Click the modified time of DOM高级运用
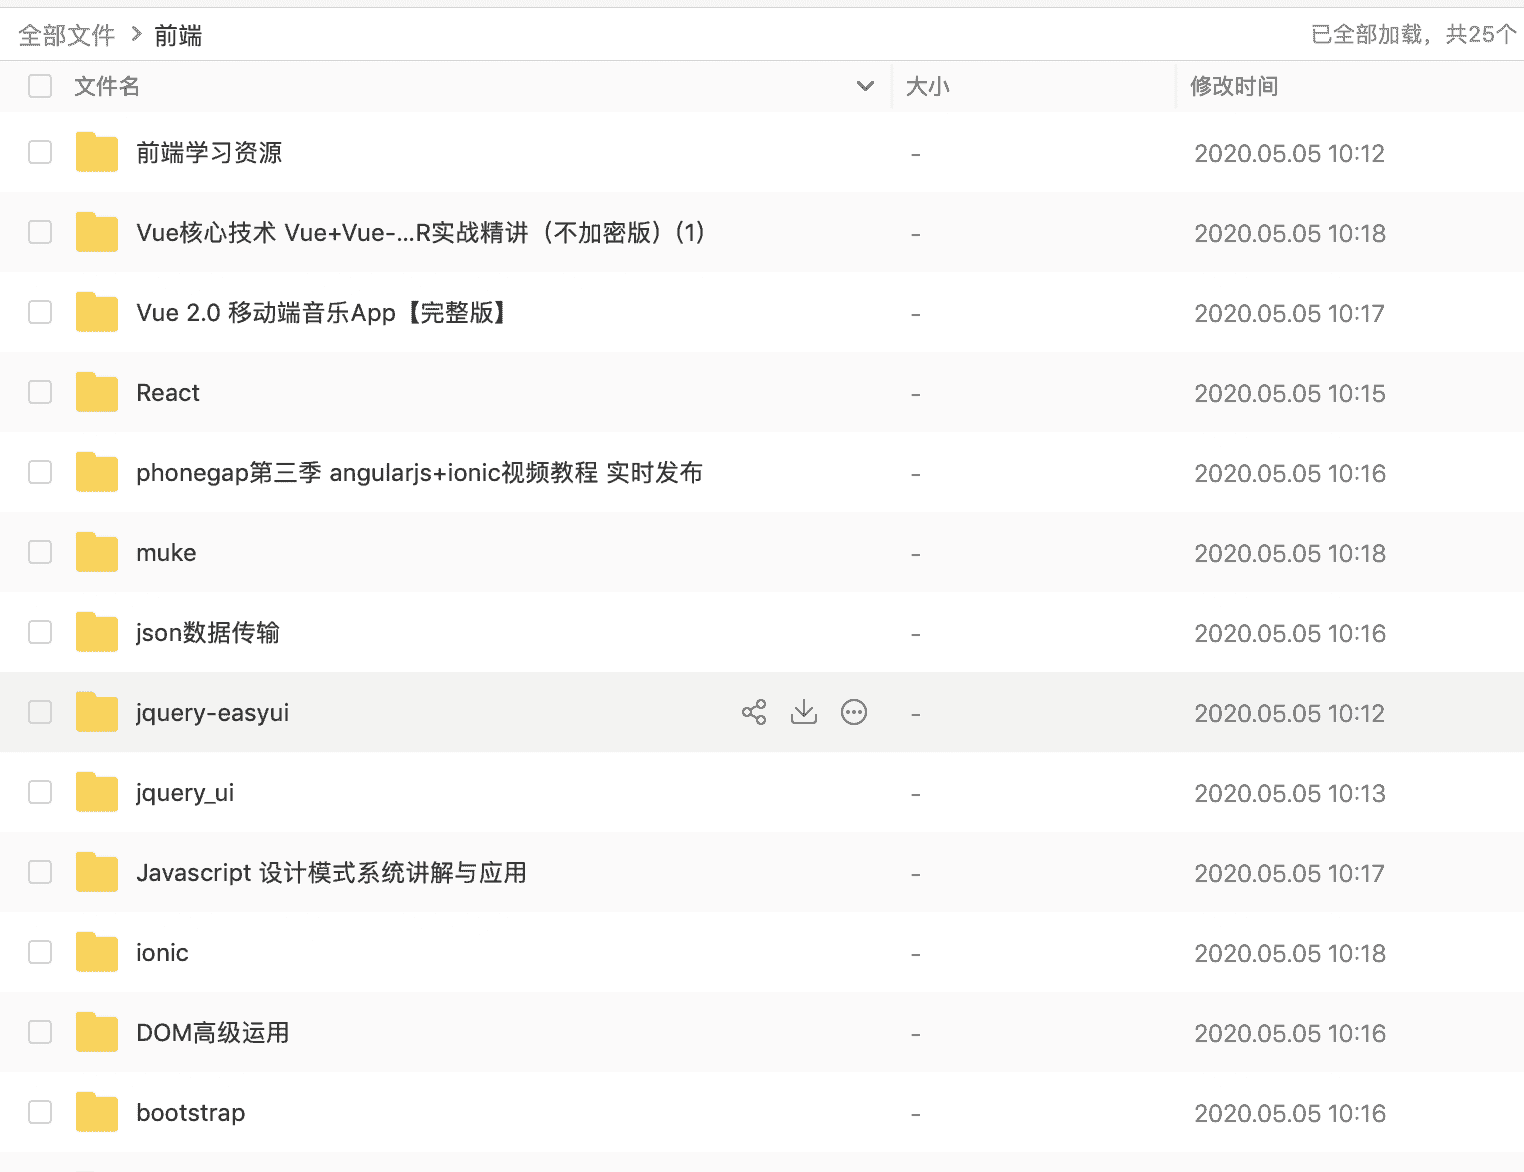Viewport: 1524px width, 1172px height. click(1290, 1033)
